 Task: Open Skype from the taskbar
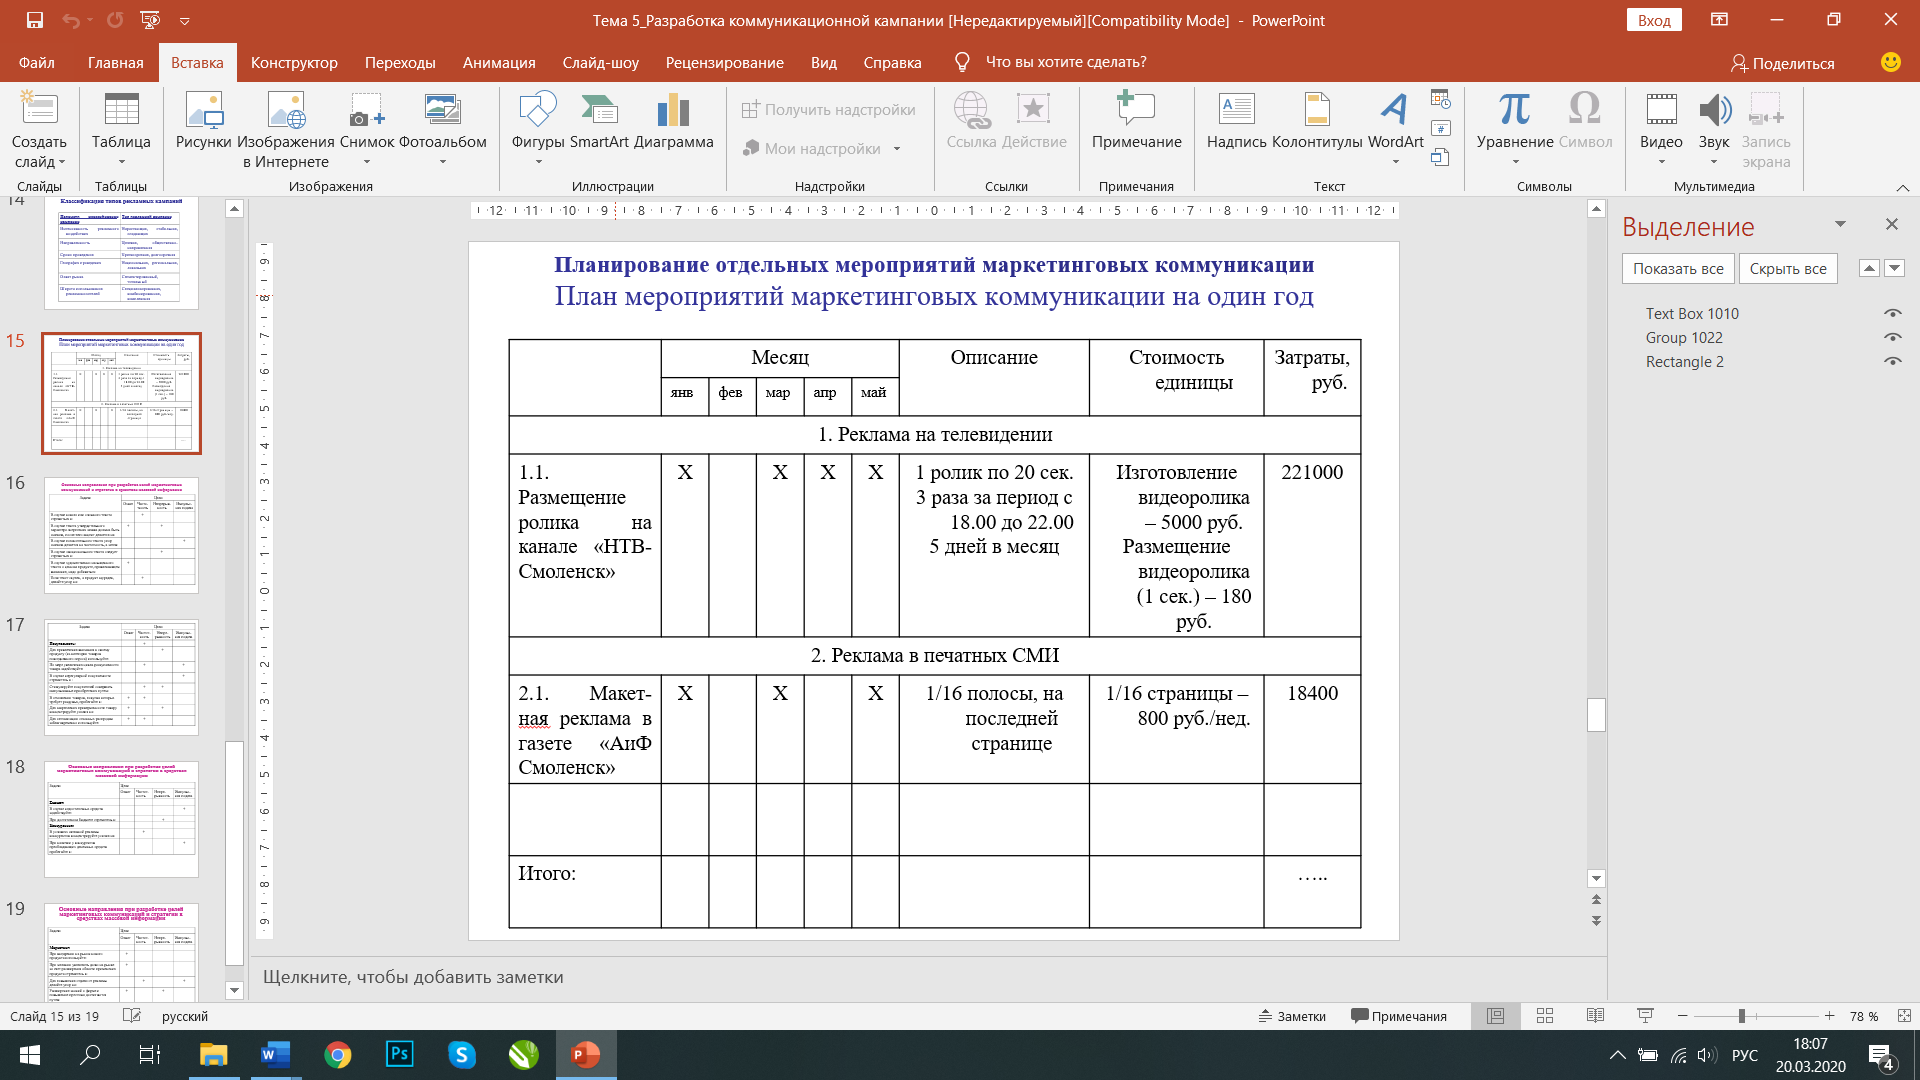pyautogui.click(x=461, y=1054)
